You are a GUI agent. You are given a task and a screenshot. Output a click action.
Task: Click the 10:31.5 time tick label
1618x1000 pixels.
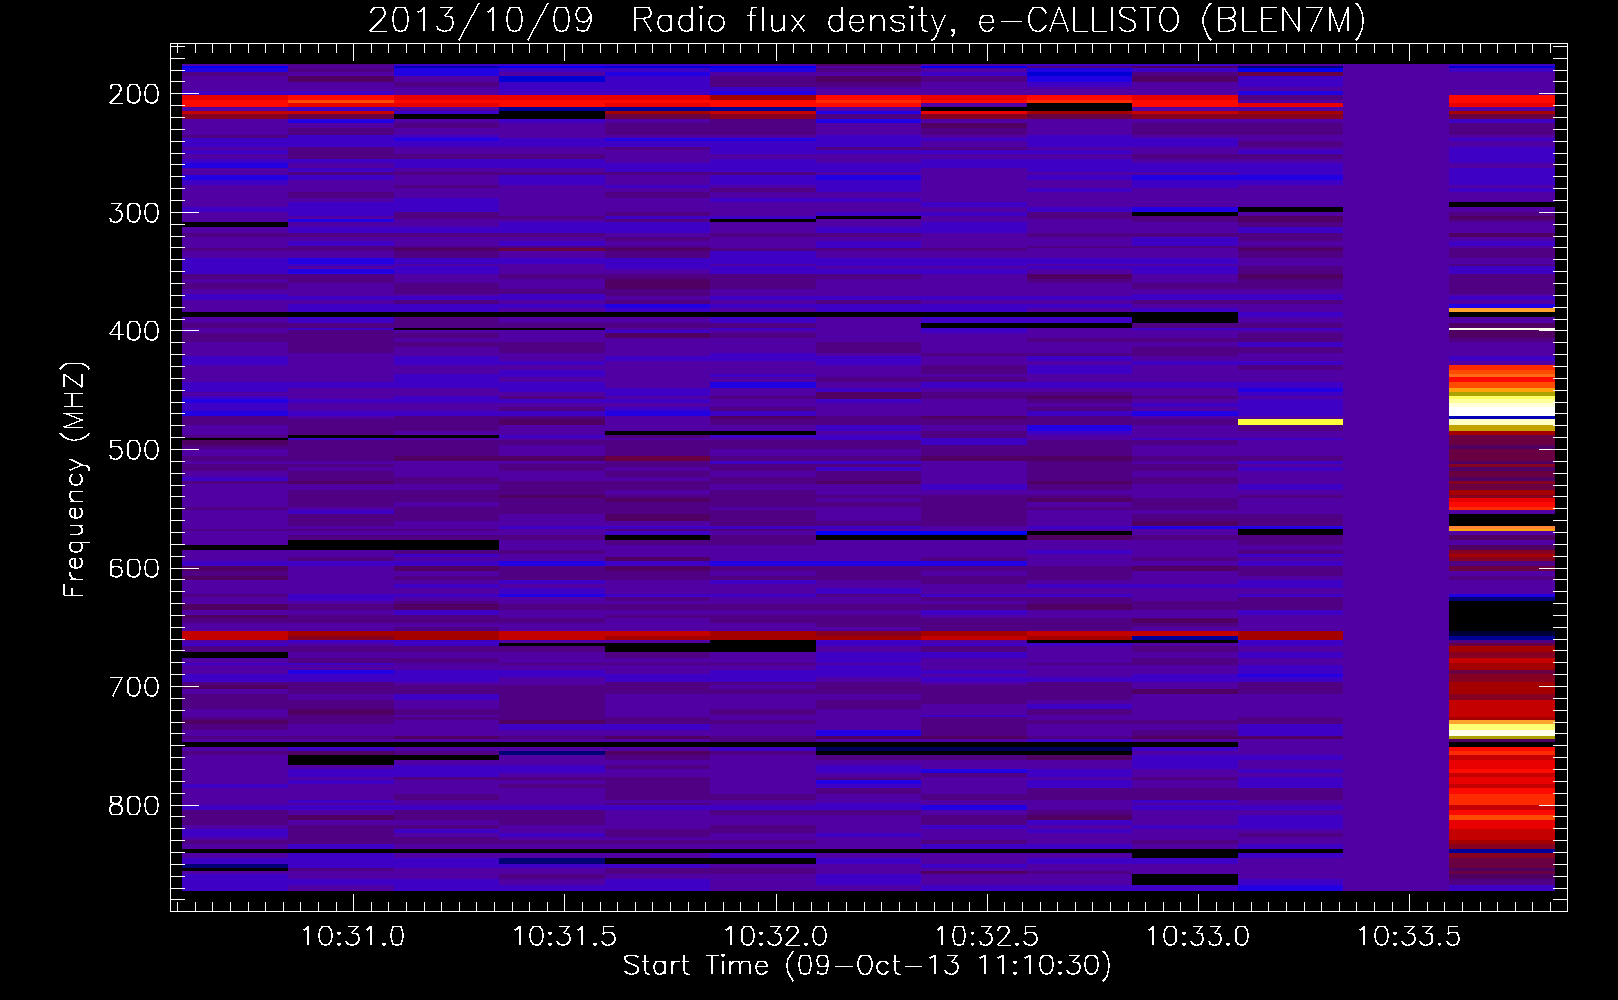(x=564, y=937)
